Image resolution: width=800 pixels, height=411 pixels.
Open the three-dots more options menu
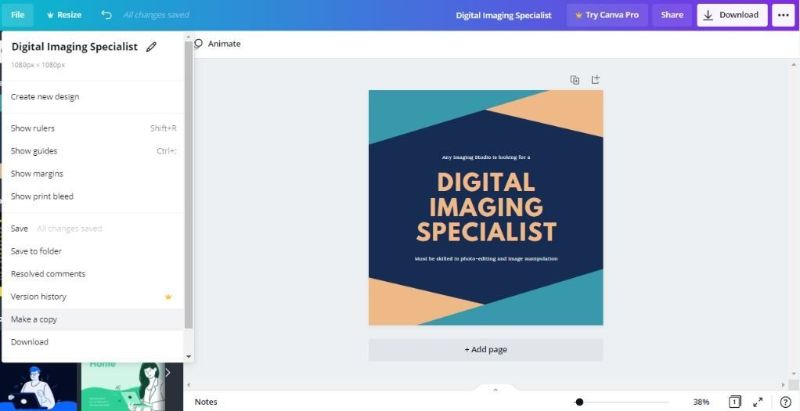[783, 15]
